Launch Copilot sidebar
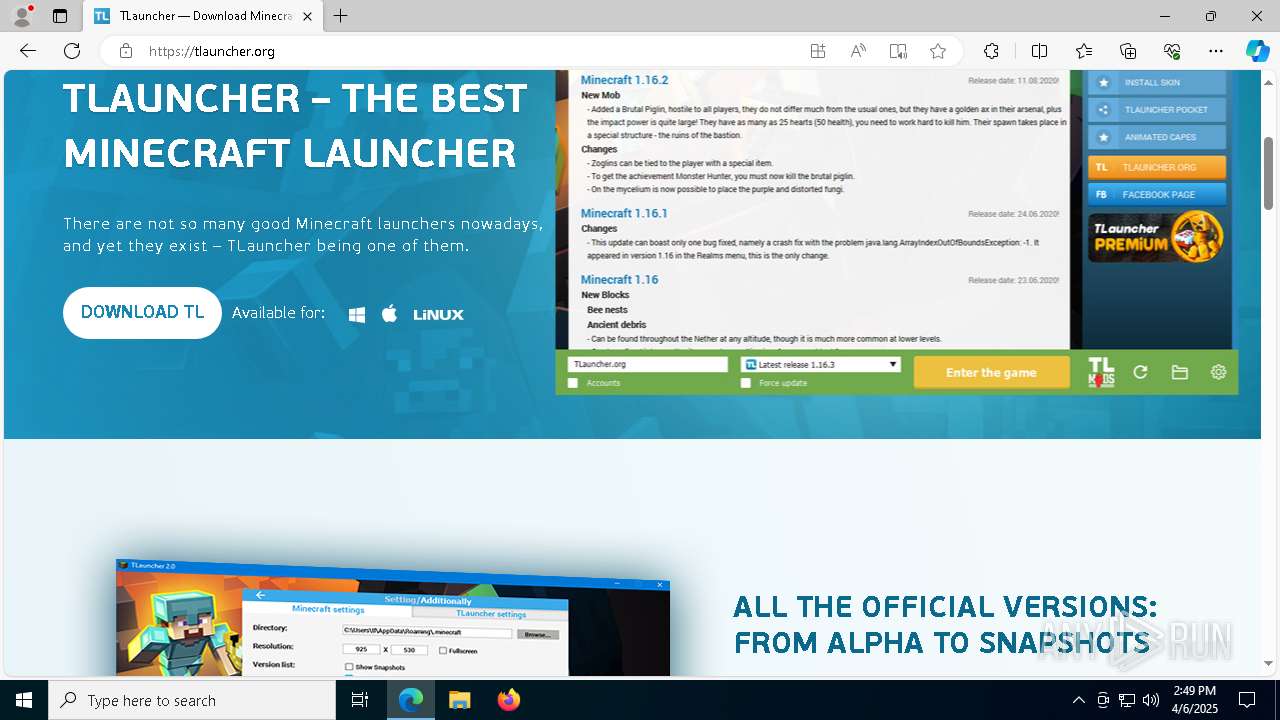1280x720 pixels. click(x=1257, y=51)
